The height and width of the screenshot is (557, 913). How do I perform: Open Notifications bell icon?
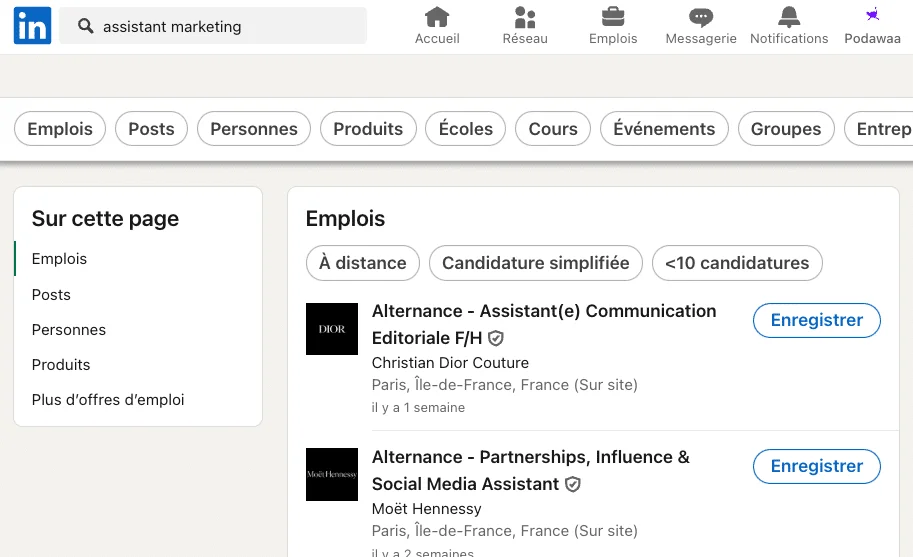click(x=788, y=17)
